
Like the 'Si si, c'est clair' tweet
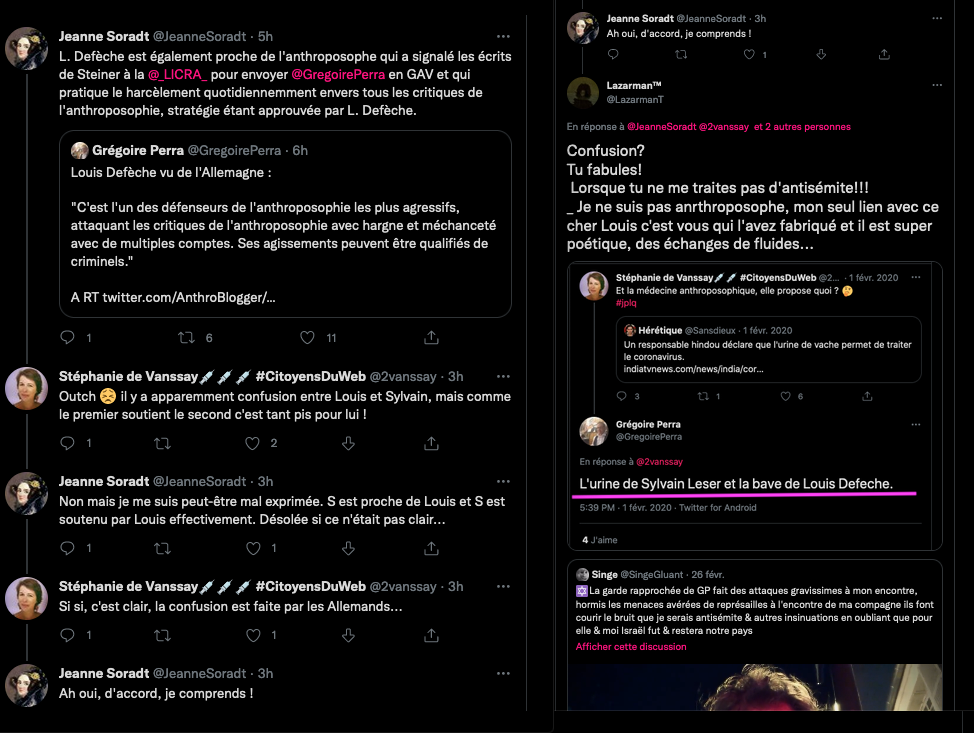point(253,635)
